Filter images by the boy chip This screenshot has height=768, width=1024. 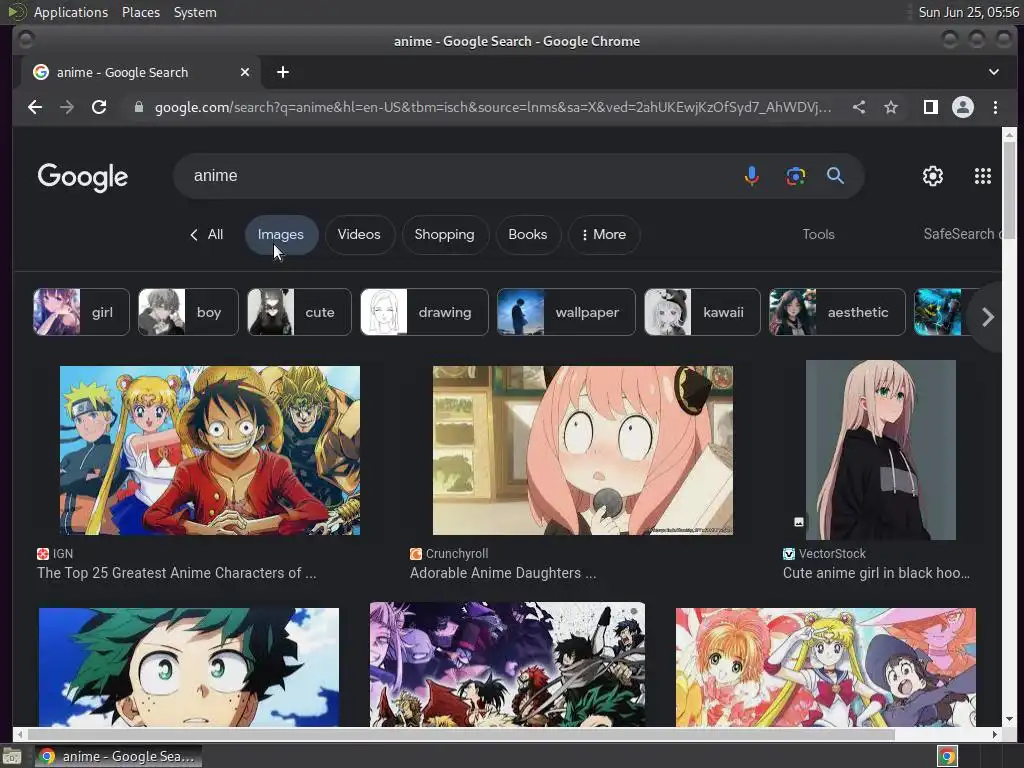(x=188, y=312)
